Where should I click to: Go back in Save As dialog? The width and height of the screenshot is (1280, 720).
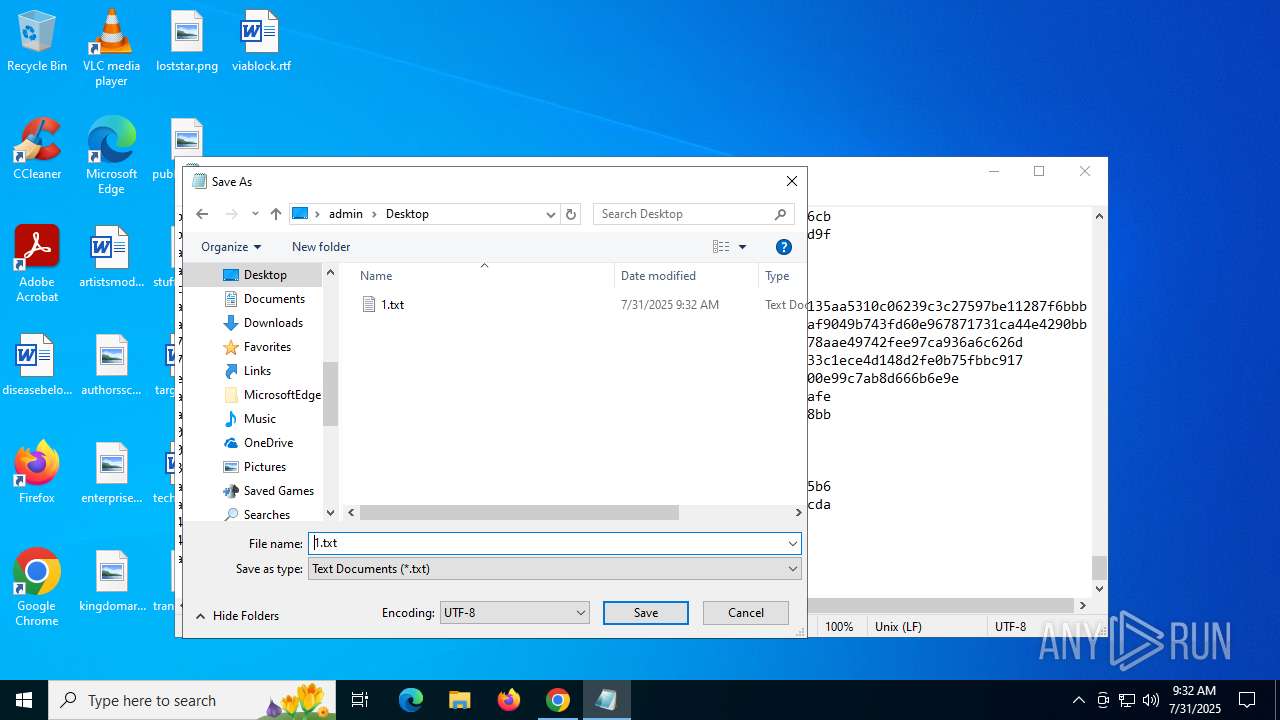tap(202, 214)
